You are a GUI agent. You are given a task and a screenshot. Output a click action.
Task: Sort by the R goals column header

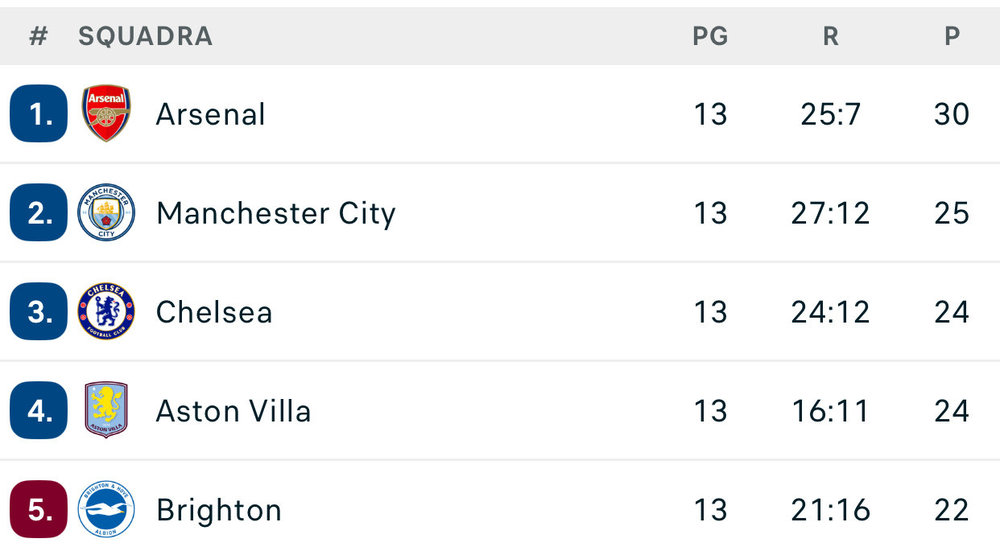pyautogui.click(x=830, y=36)
